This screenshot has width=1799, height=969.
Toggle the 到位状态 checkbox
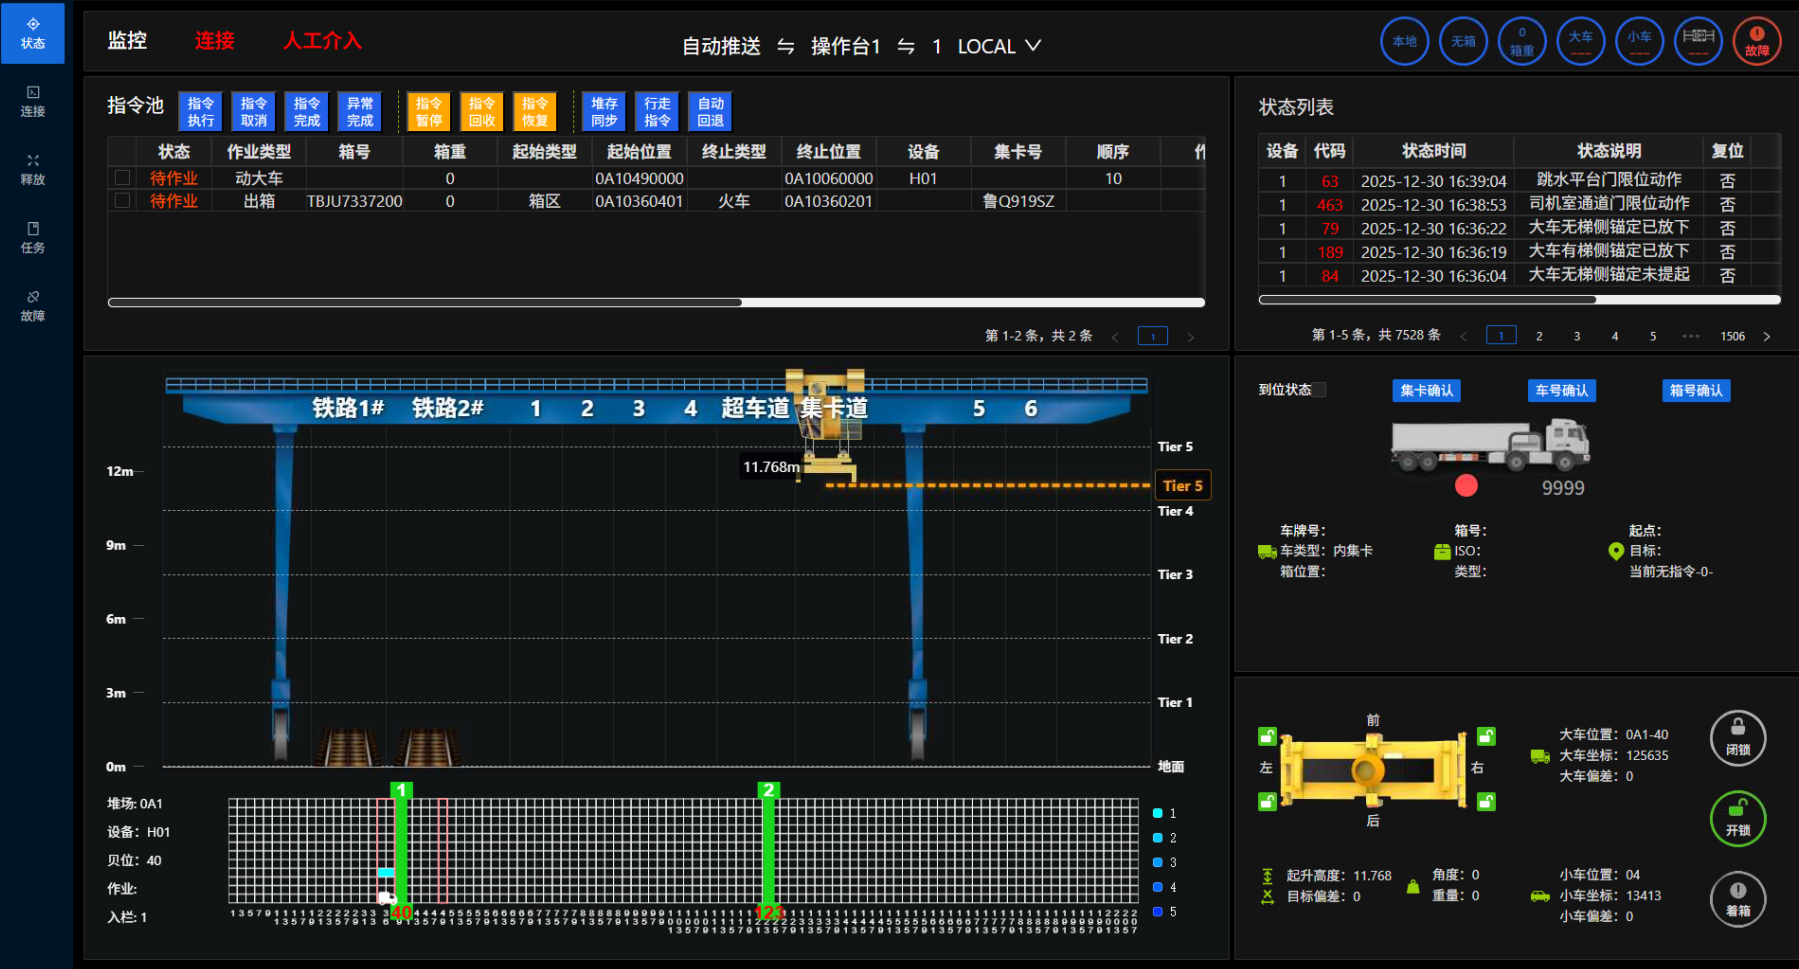pyautogui.click(x=1320, y=390)
